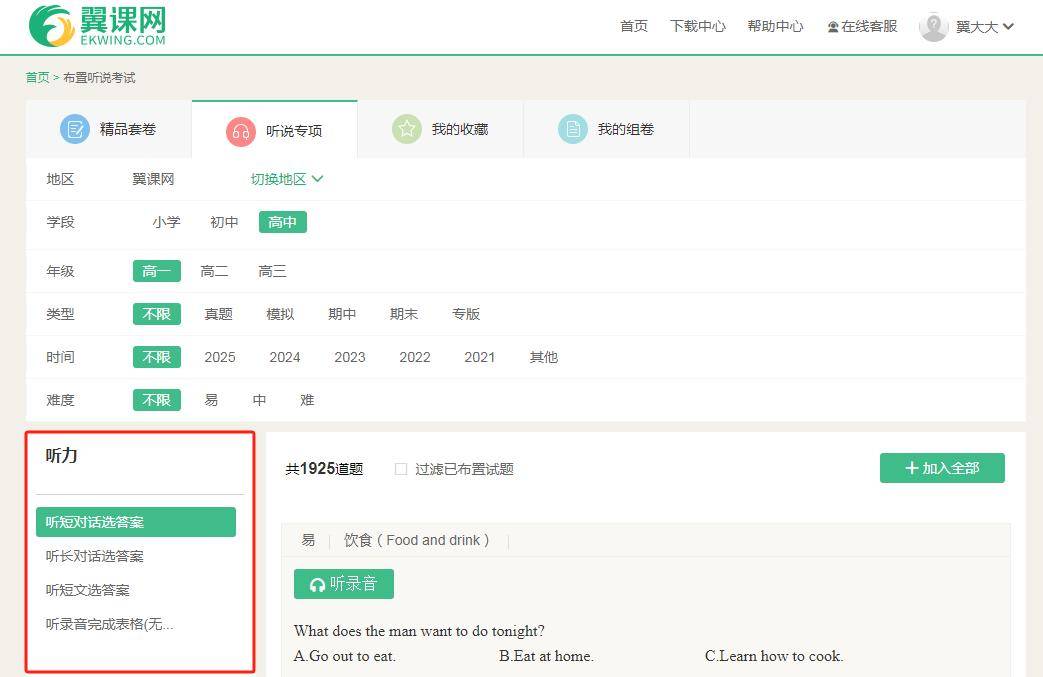Click the 在线客服 support icon
The image size is (1043, 677).
(x=833, y=27)
